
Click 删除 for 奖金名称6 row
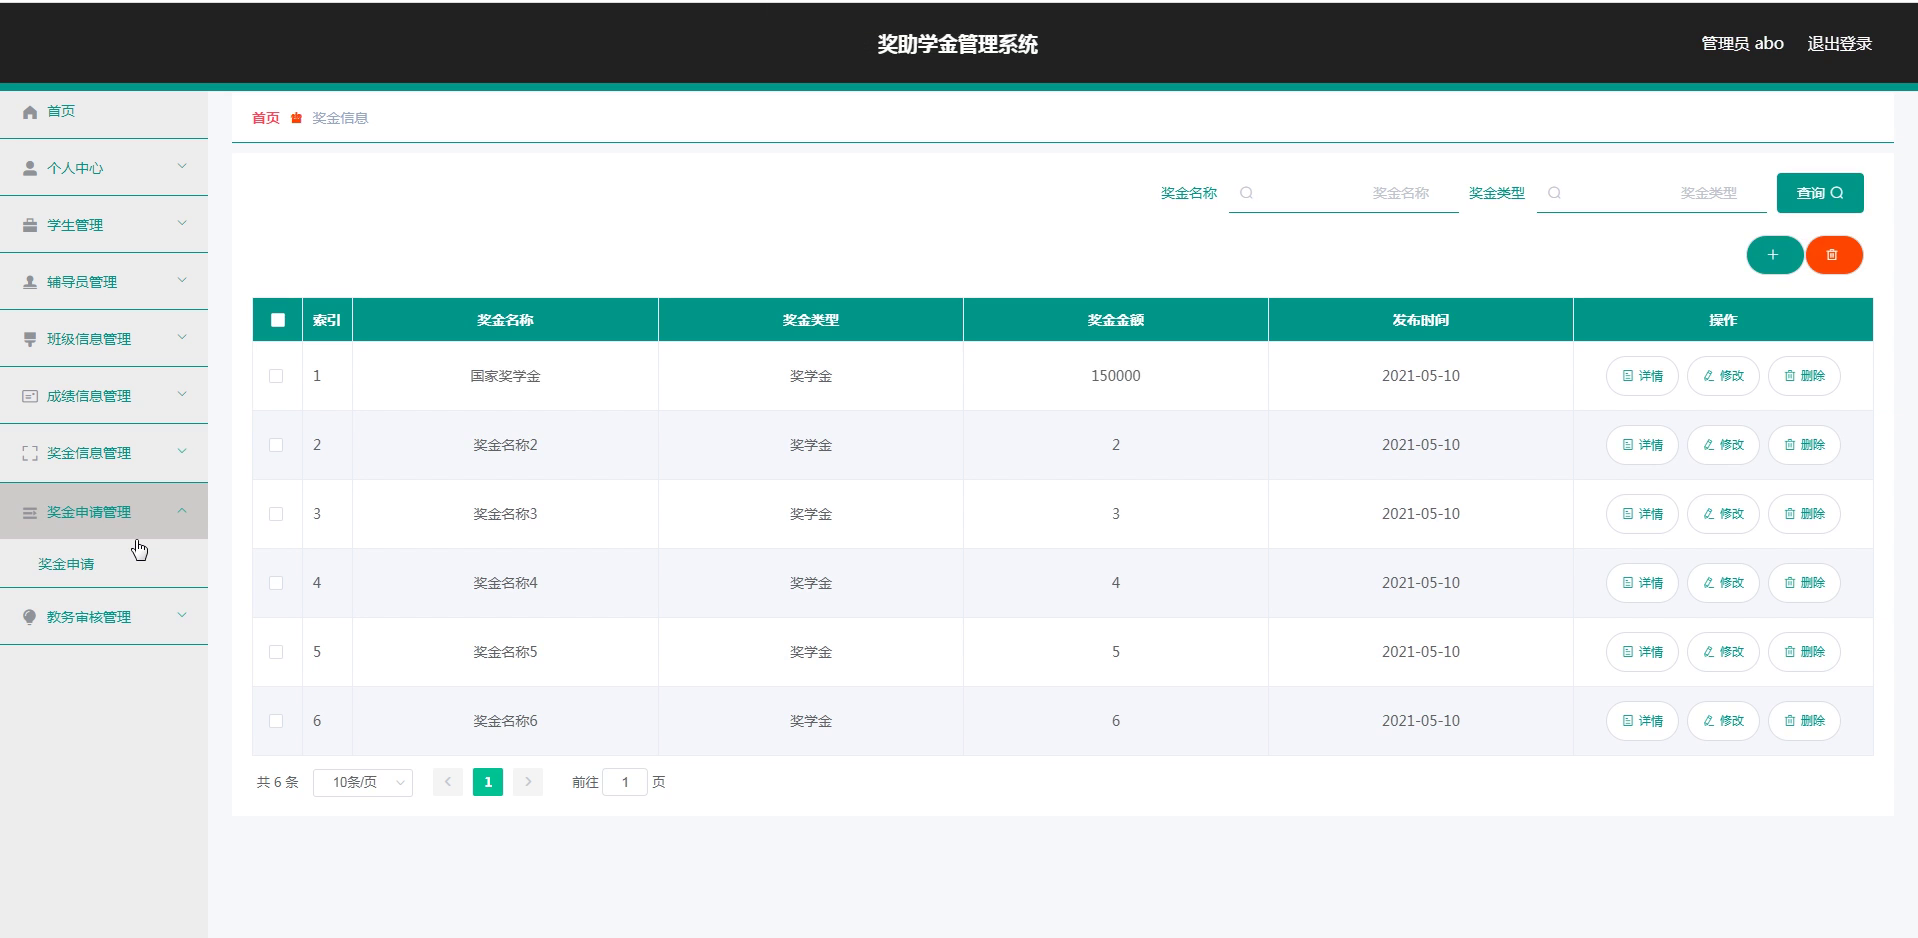point(1804,721)
